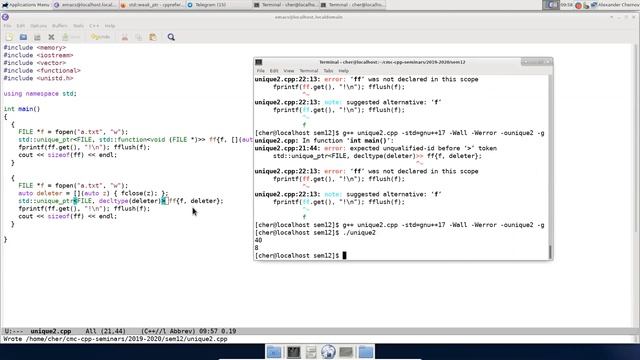Click the 'auto deleter =' line in editor
The image size is (640, 360).
(x=93, y=193)
